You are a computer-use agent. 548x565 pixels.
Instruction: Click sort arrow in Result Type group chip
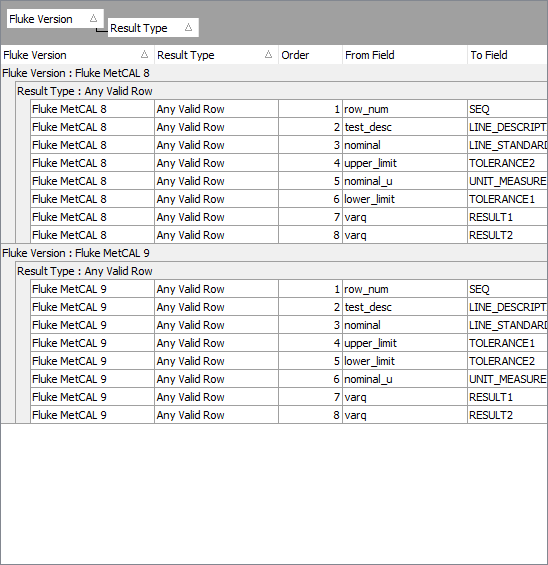tap(188, 27)
